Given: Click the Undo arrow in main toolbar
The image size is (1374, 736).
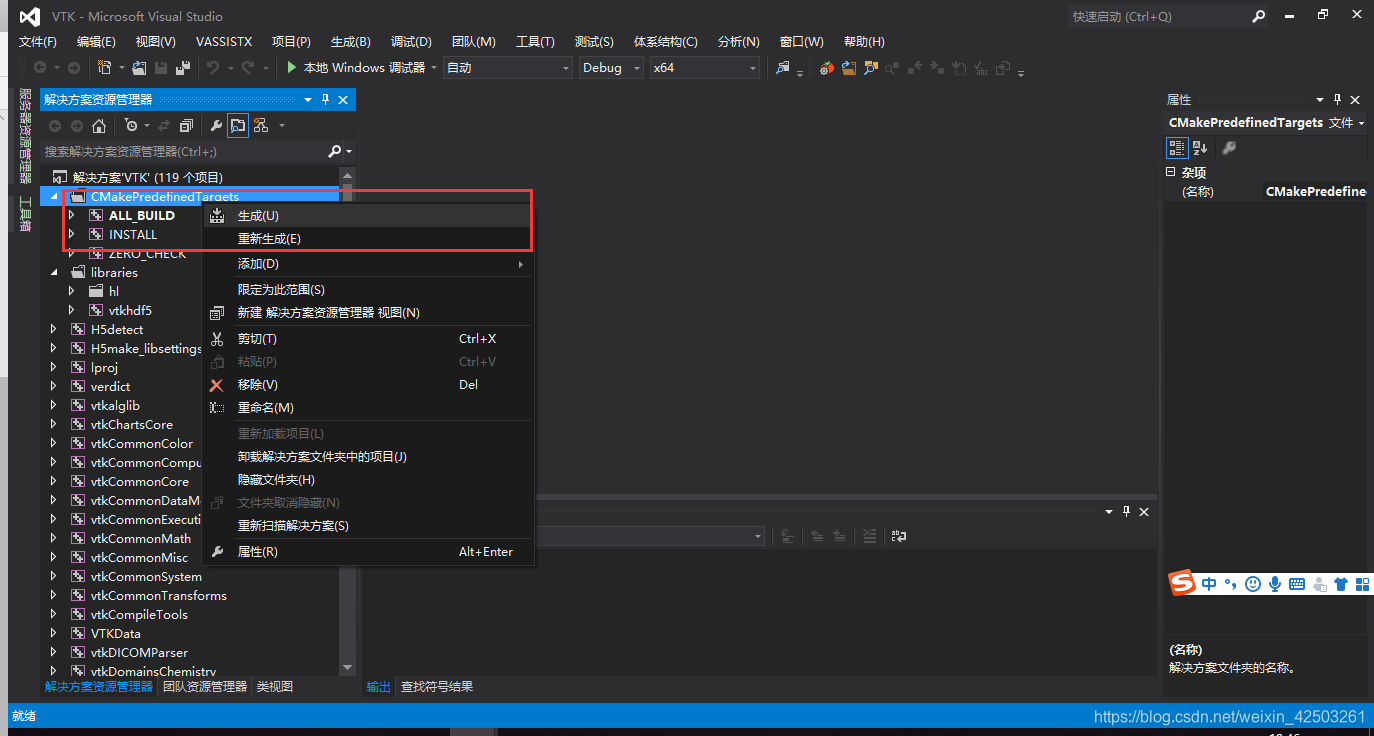Looking at the screenshot, I should click(x=212, y=68).
